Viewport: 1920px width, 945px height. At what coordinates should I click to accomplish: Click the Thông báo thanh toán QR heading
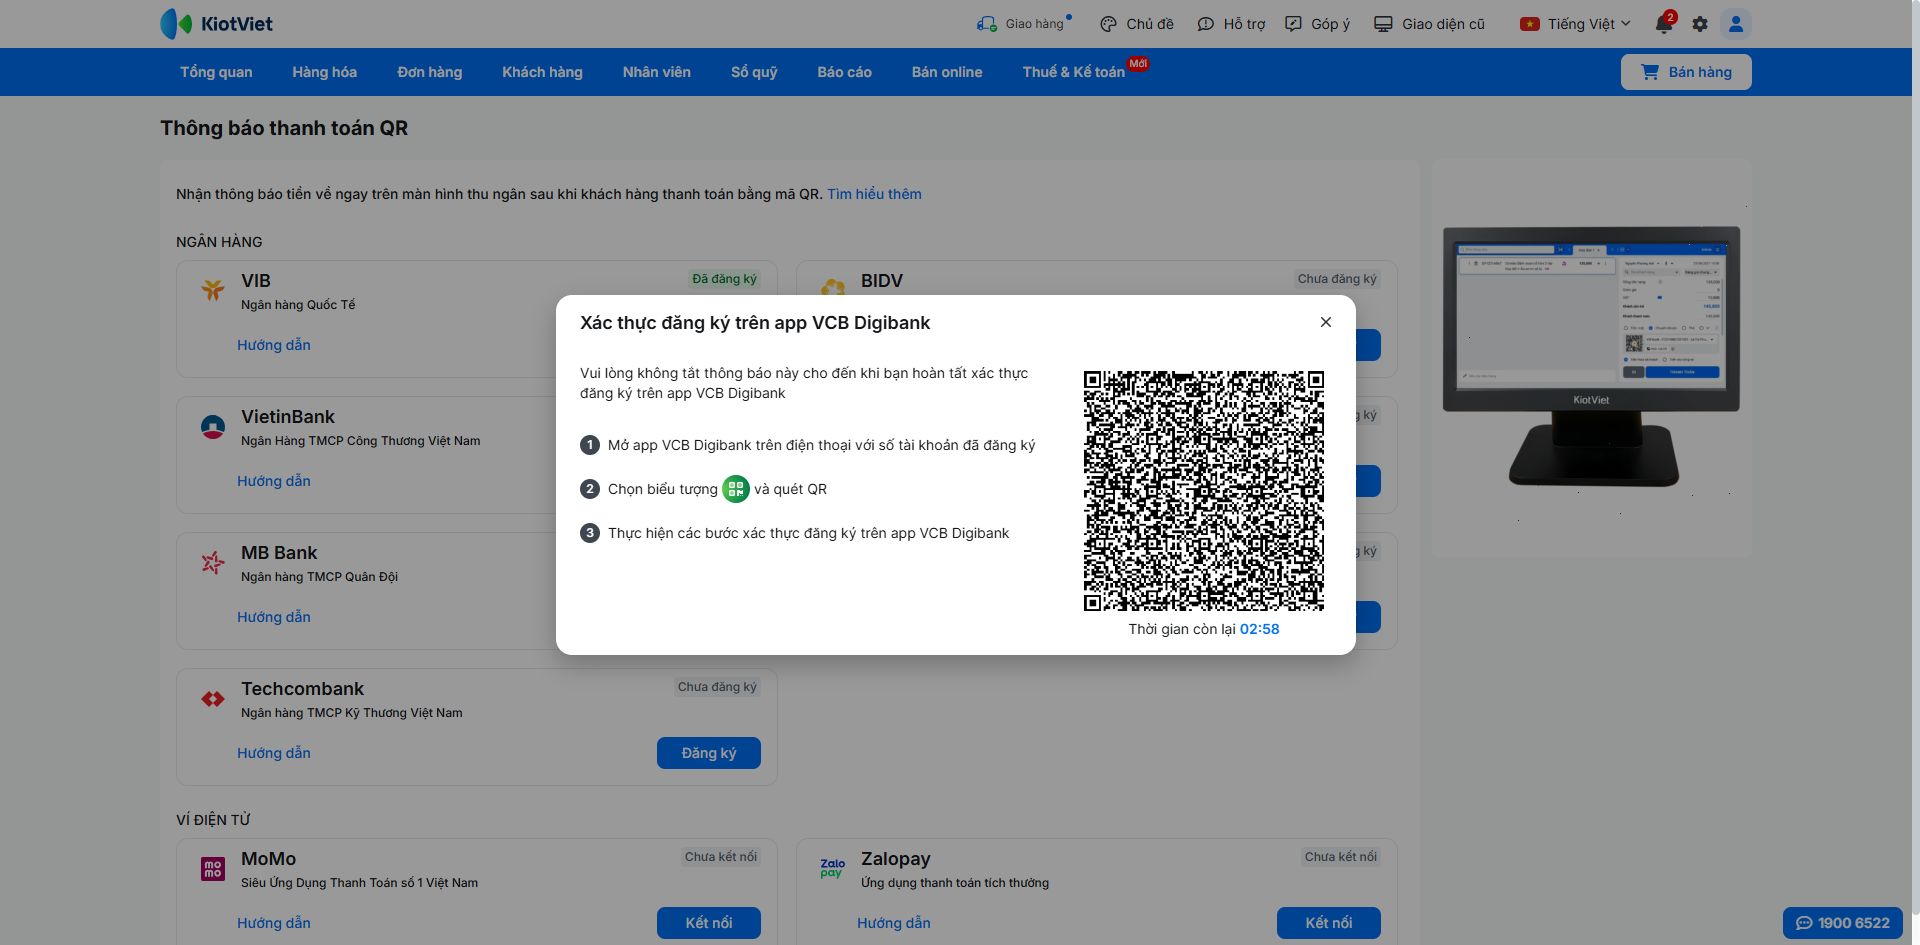(284, 128)
